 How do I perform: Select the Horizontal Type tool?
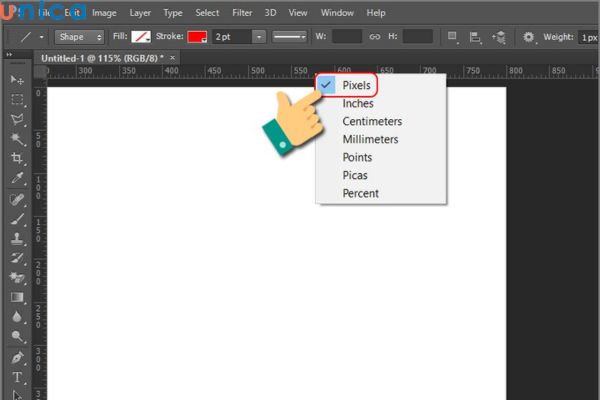click(17, 378)
